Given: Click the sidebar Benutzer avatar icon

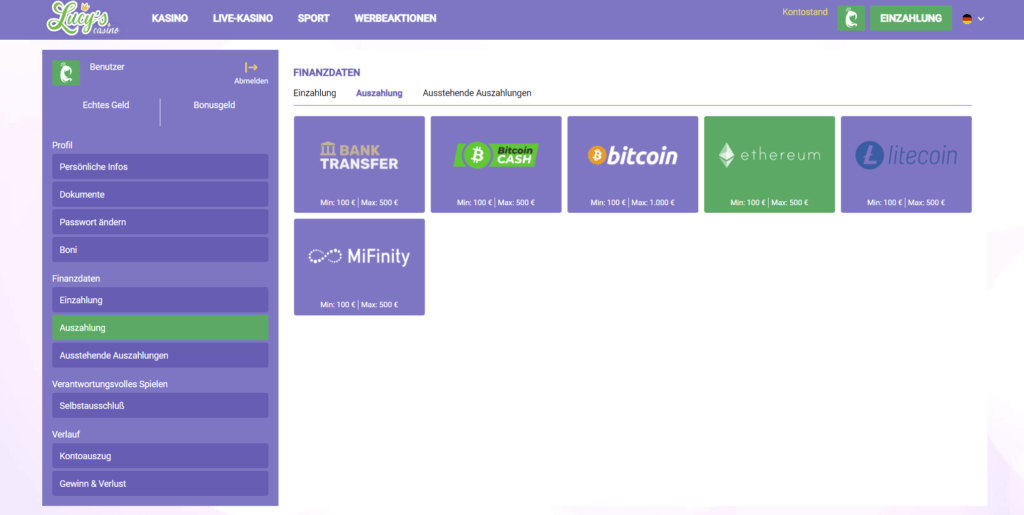Looking at the screenshot, I should (66, 73).
